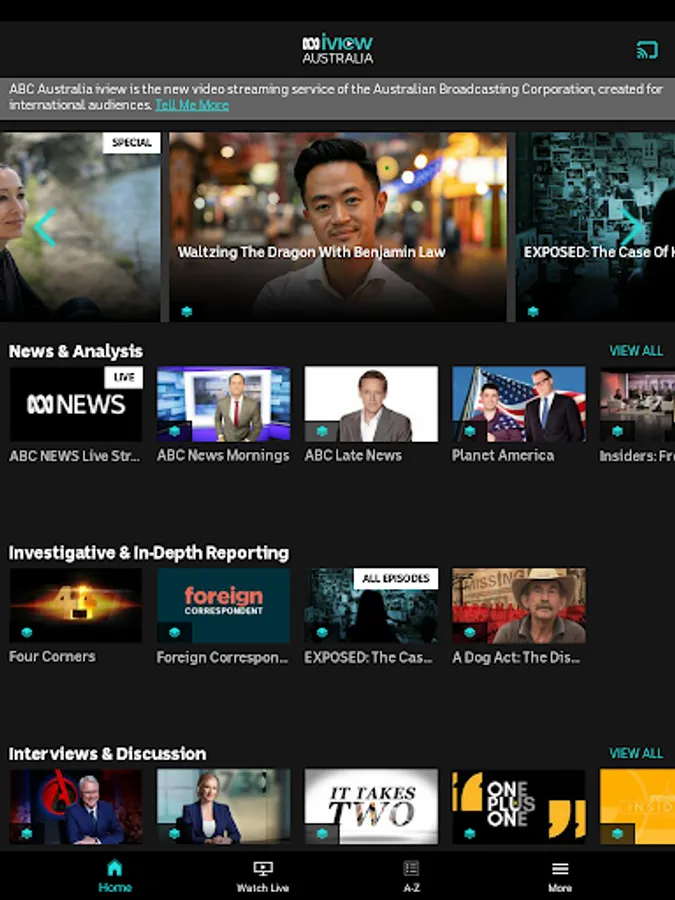Tap cube icon on Waltzing The Dragon banner

[187, 312]
